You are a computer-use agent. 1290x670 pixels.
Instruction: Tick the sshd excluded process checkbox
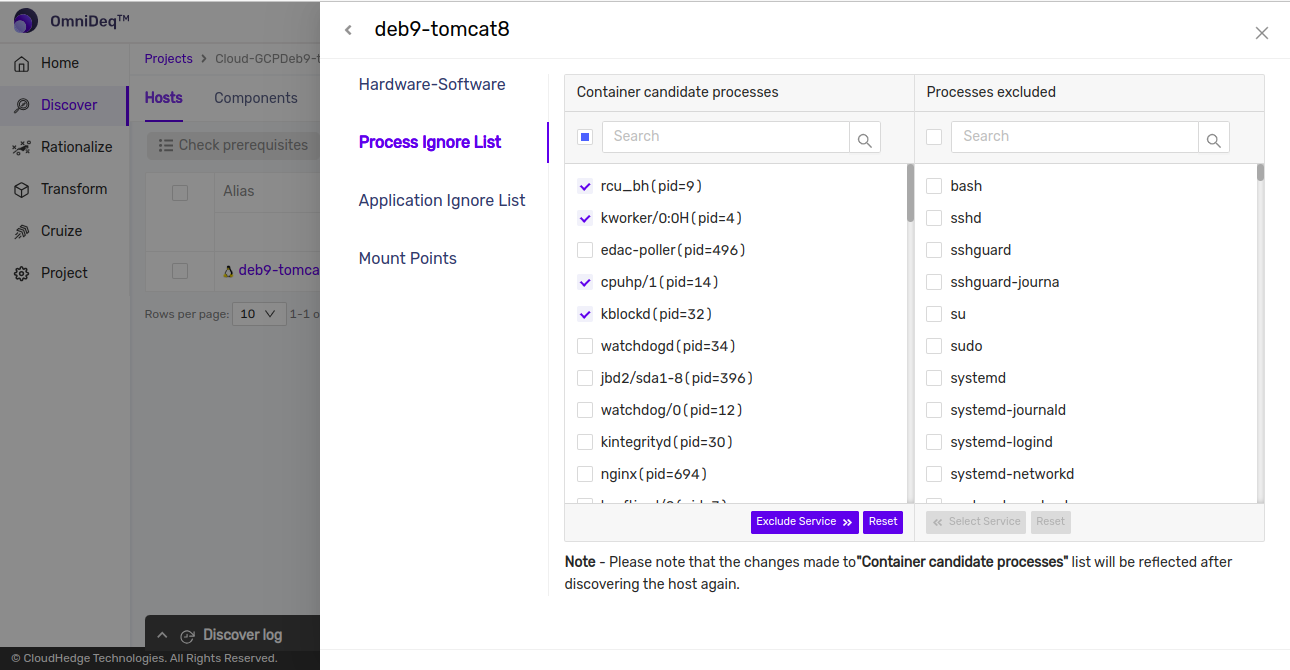coord(934,218)
